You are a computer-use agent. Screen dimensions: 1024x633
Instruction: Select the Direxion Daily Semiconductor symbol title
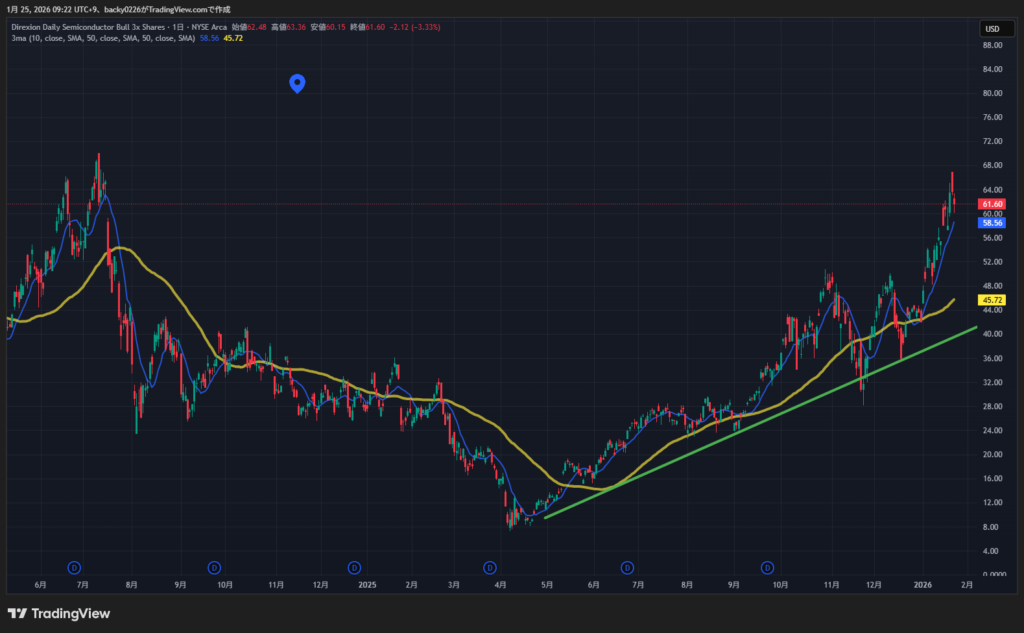point(90,28)
